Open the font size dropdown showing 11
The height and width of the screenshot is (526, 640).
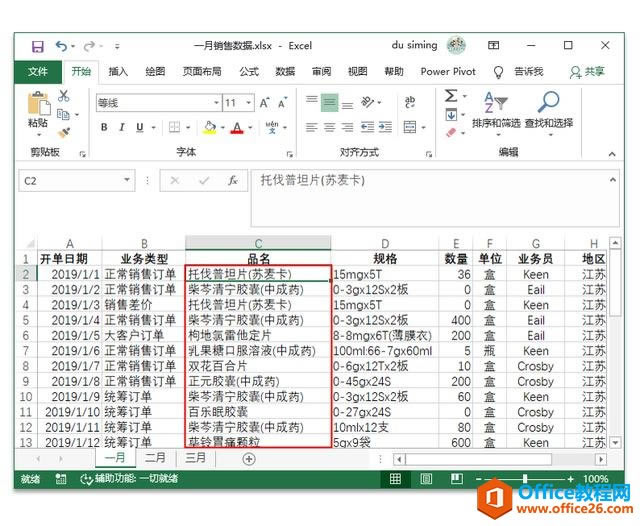tap(249, 103)
